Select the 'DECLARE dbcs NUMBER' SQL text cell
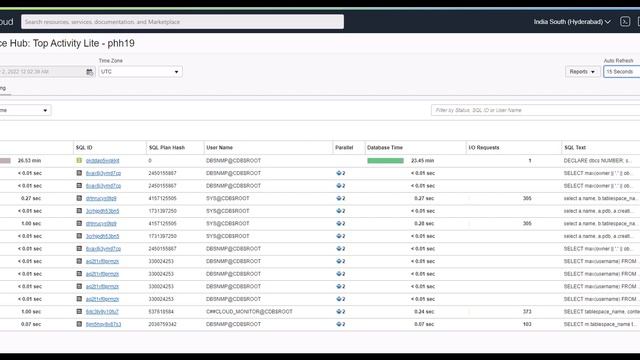Screen dimensions: 640x360 tap(597, 161)
